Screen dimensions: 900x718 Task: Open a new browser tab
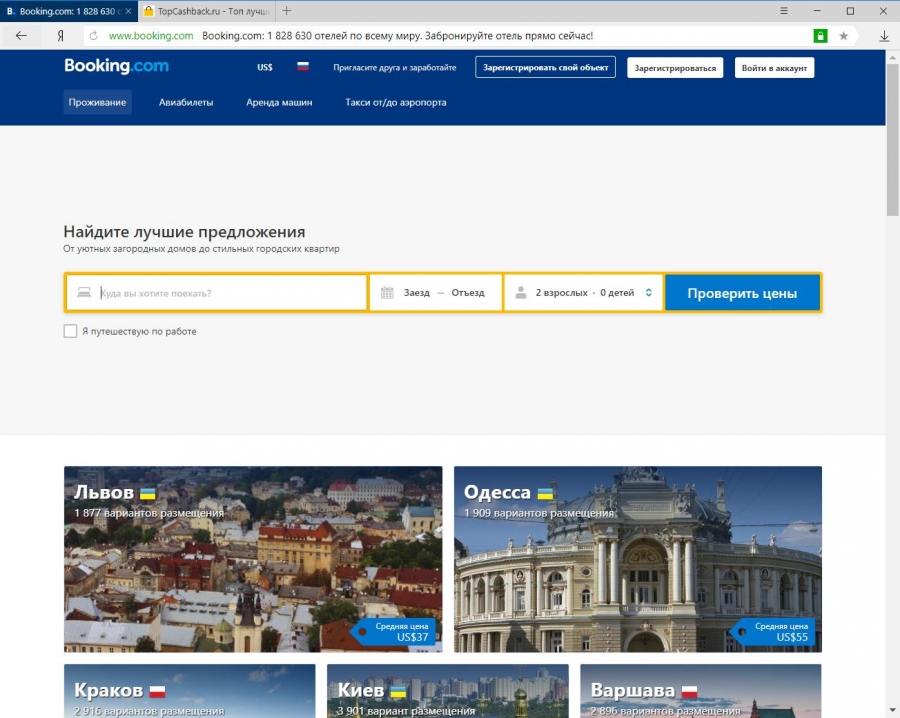(286, 11)
